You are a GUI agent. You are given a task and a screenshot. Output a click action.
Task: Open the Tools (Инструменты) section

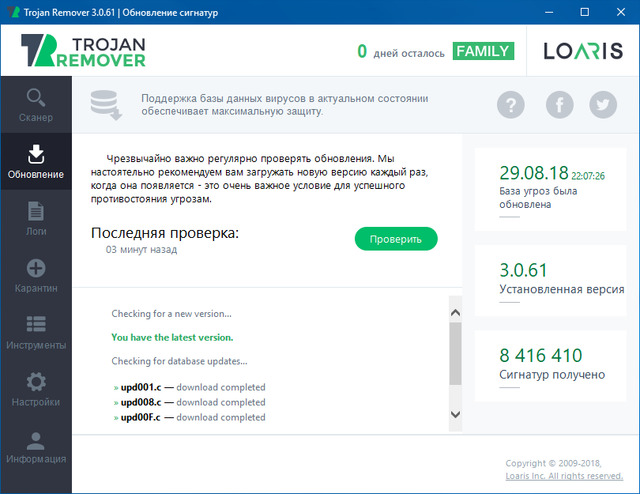(x=36, y=334)
